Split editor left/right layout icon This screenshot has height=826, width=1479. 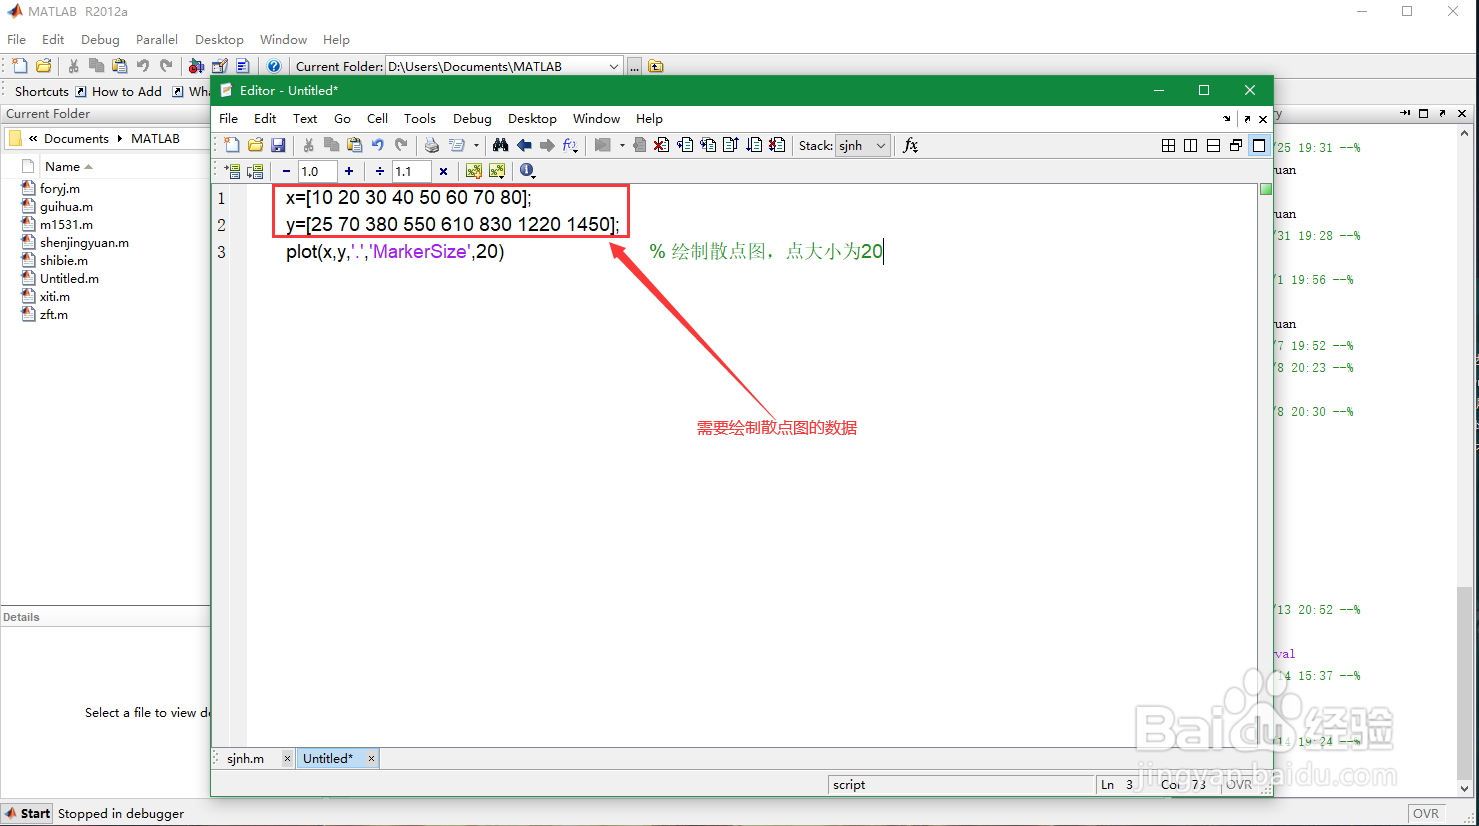[1190, 145]
